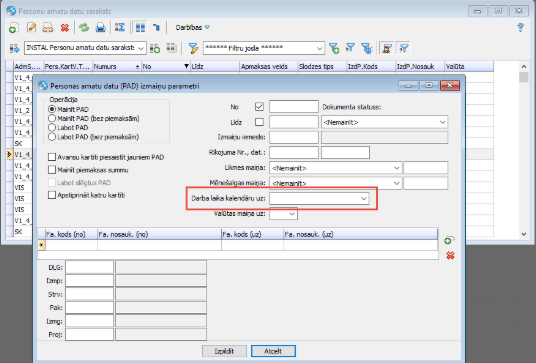
Task: Open the Likmes maiņa dropdown
Action: click(x=396, y=168)
